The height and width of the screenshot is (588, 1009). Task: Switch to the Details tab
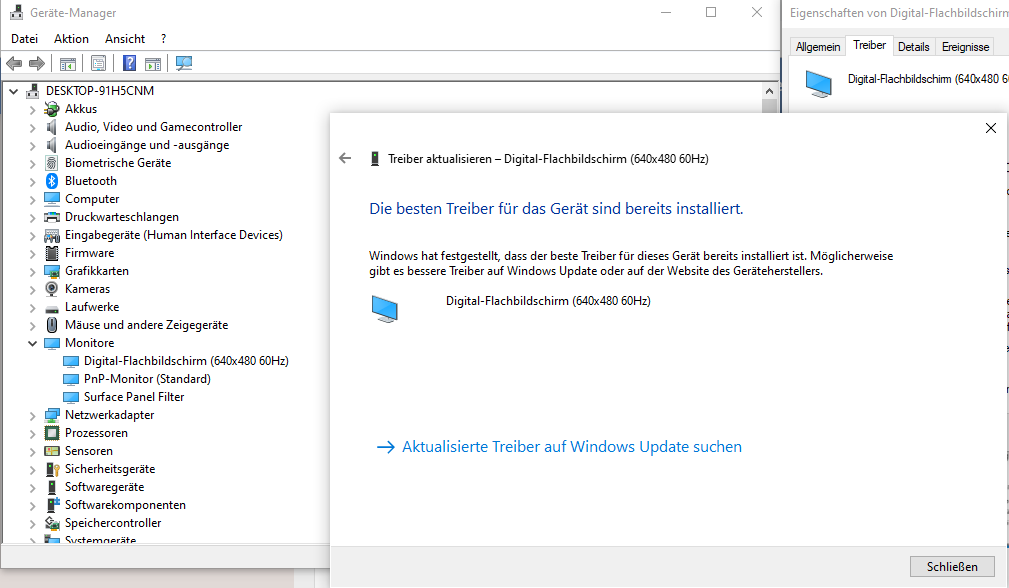[x=914, y=47]
